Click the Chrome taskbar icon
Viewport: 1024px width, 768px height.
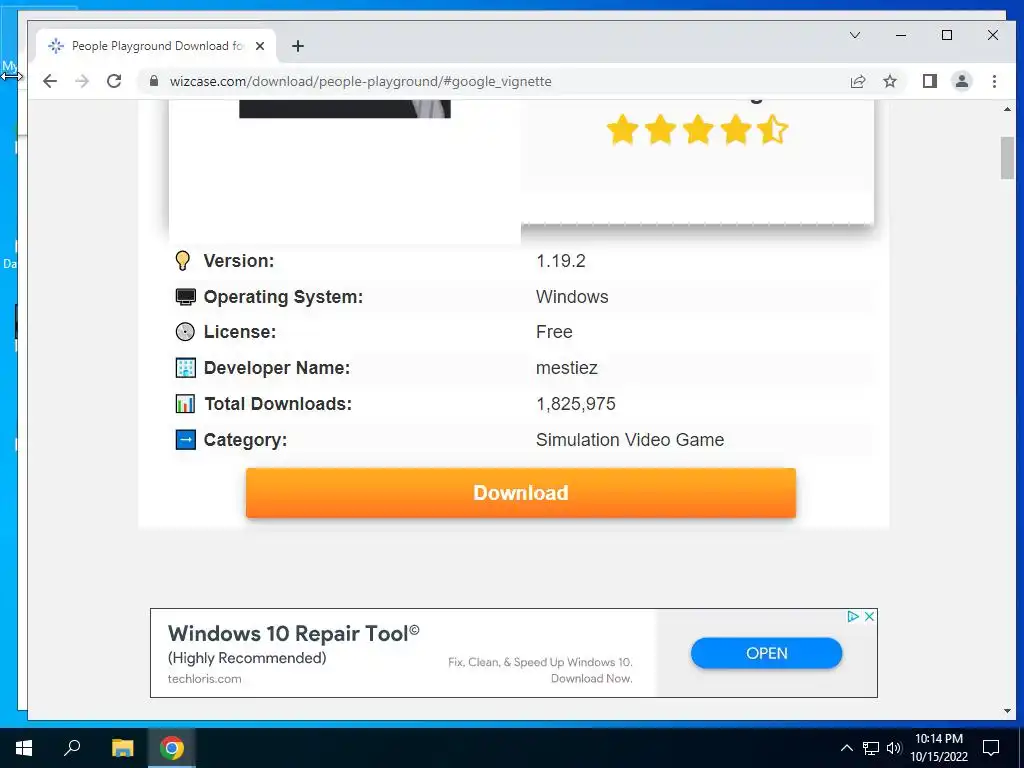(x=171, y=748)
